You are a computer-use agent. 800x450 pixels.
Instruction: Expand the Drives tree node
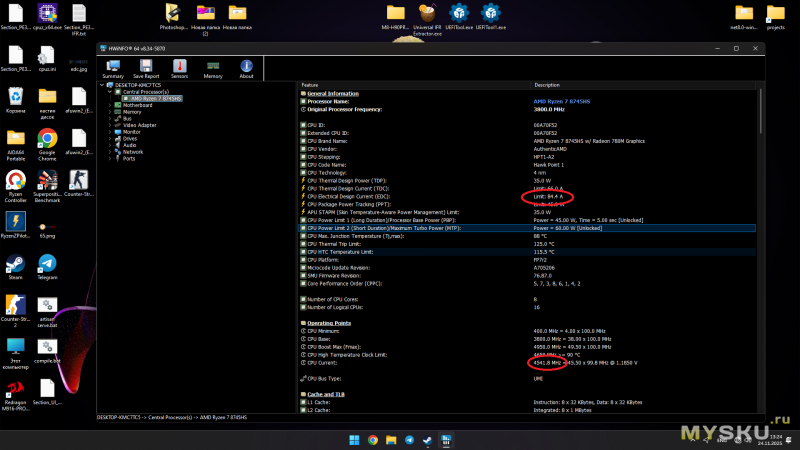click(110, 138)
